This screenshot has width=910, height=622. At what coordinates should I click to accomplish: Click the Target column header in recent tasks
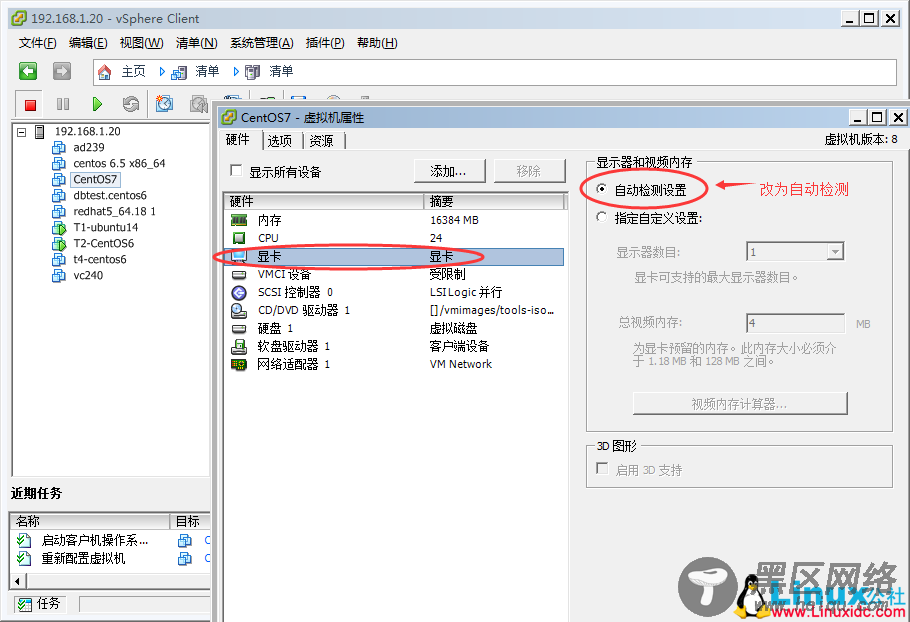190,521
